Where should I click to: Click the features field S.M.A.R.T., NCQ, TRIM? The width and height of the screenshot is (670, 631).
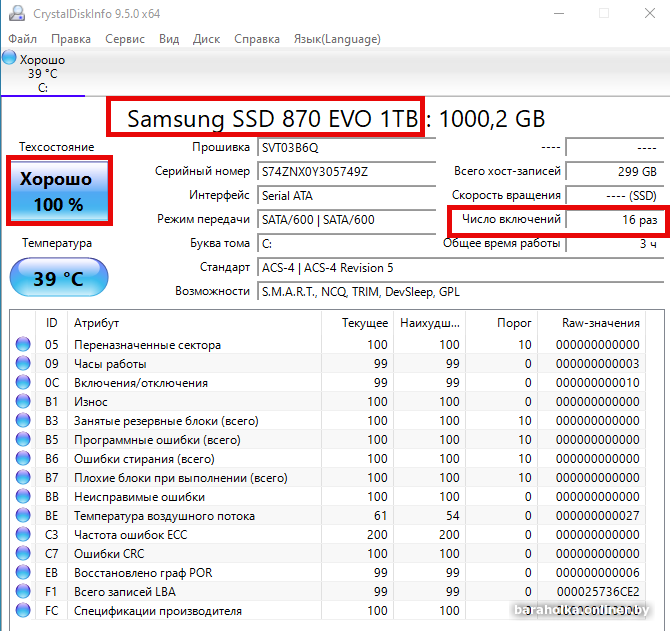pos(461,292)
